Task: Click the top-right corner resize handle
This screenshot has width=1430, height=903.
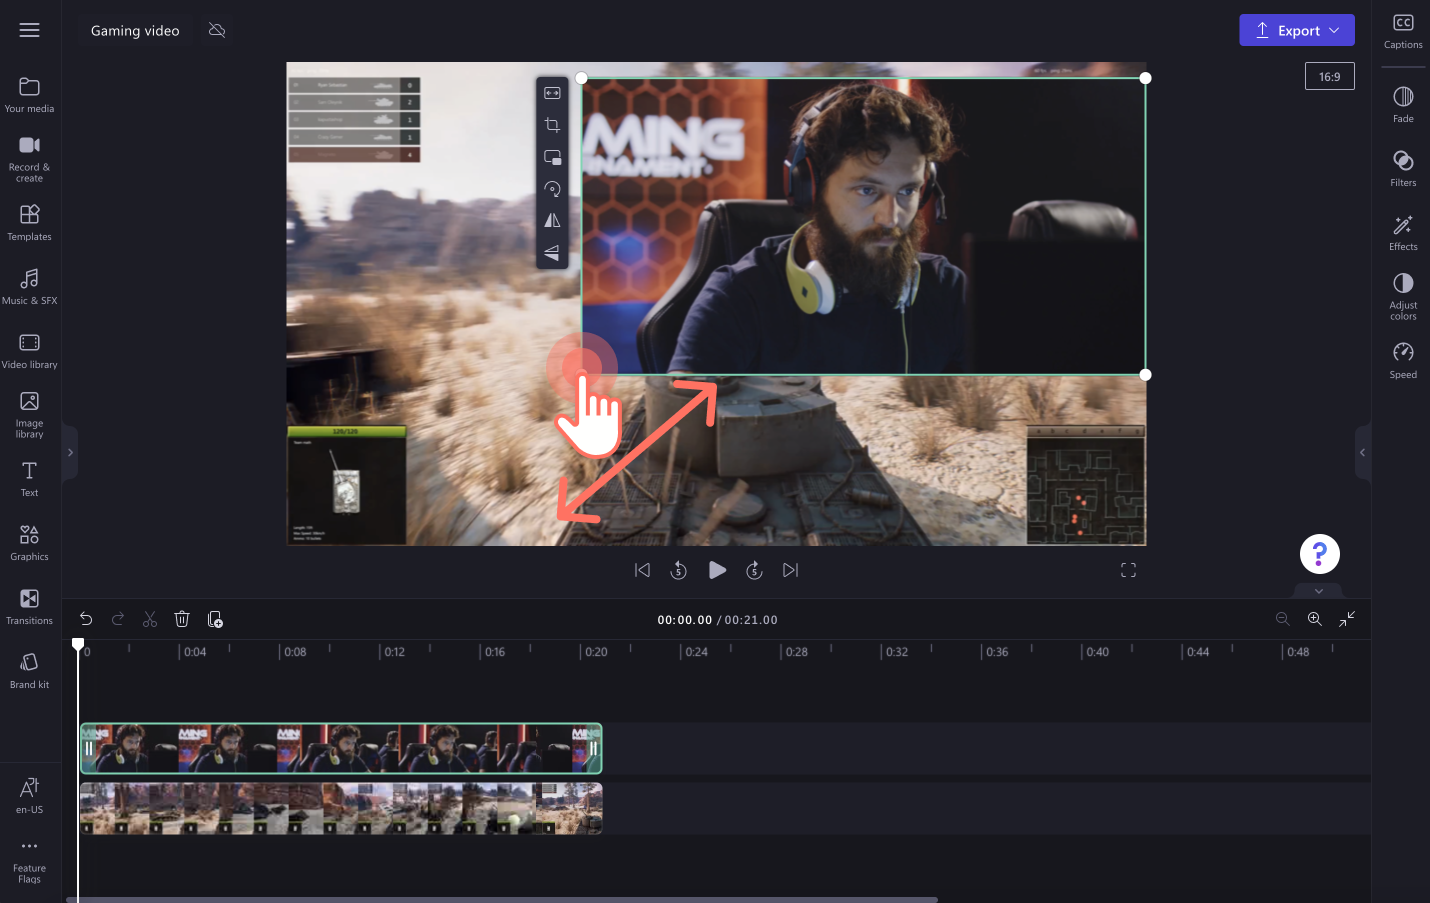Action: pos(1146,78)
